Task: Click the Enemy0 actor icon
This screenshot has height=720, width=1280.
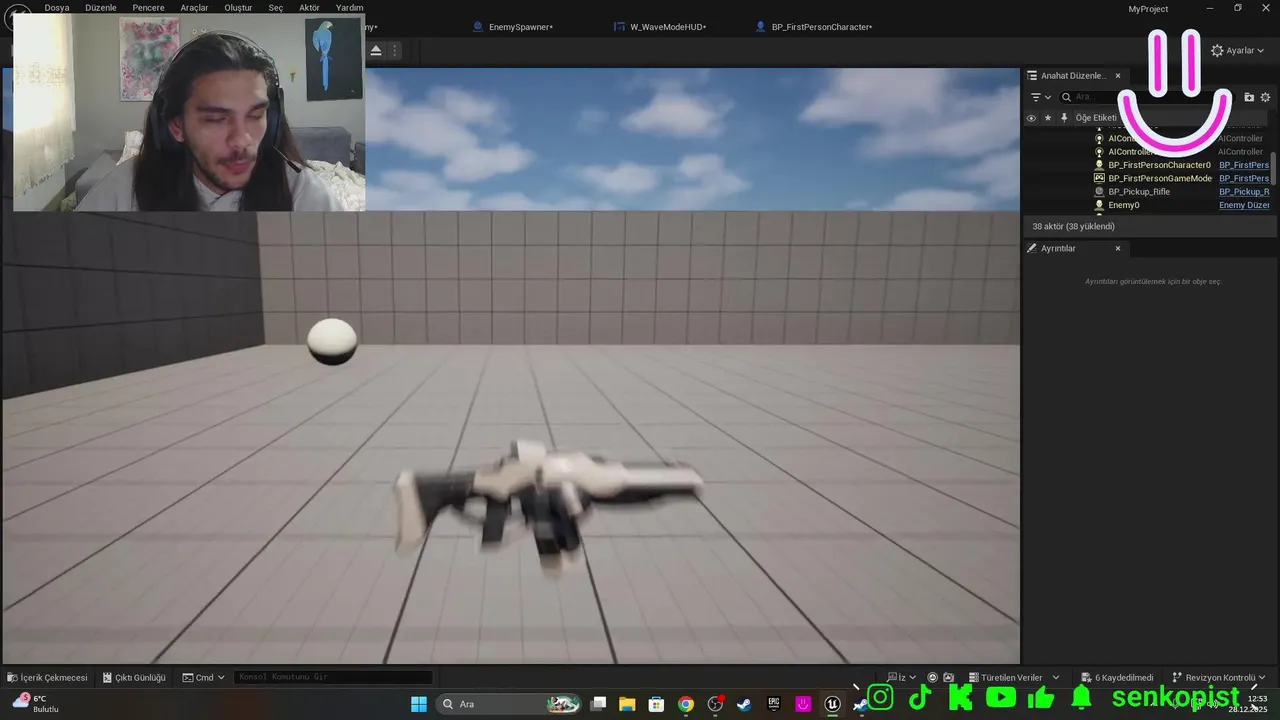Action: [x=1099, y=205]
